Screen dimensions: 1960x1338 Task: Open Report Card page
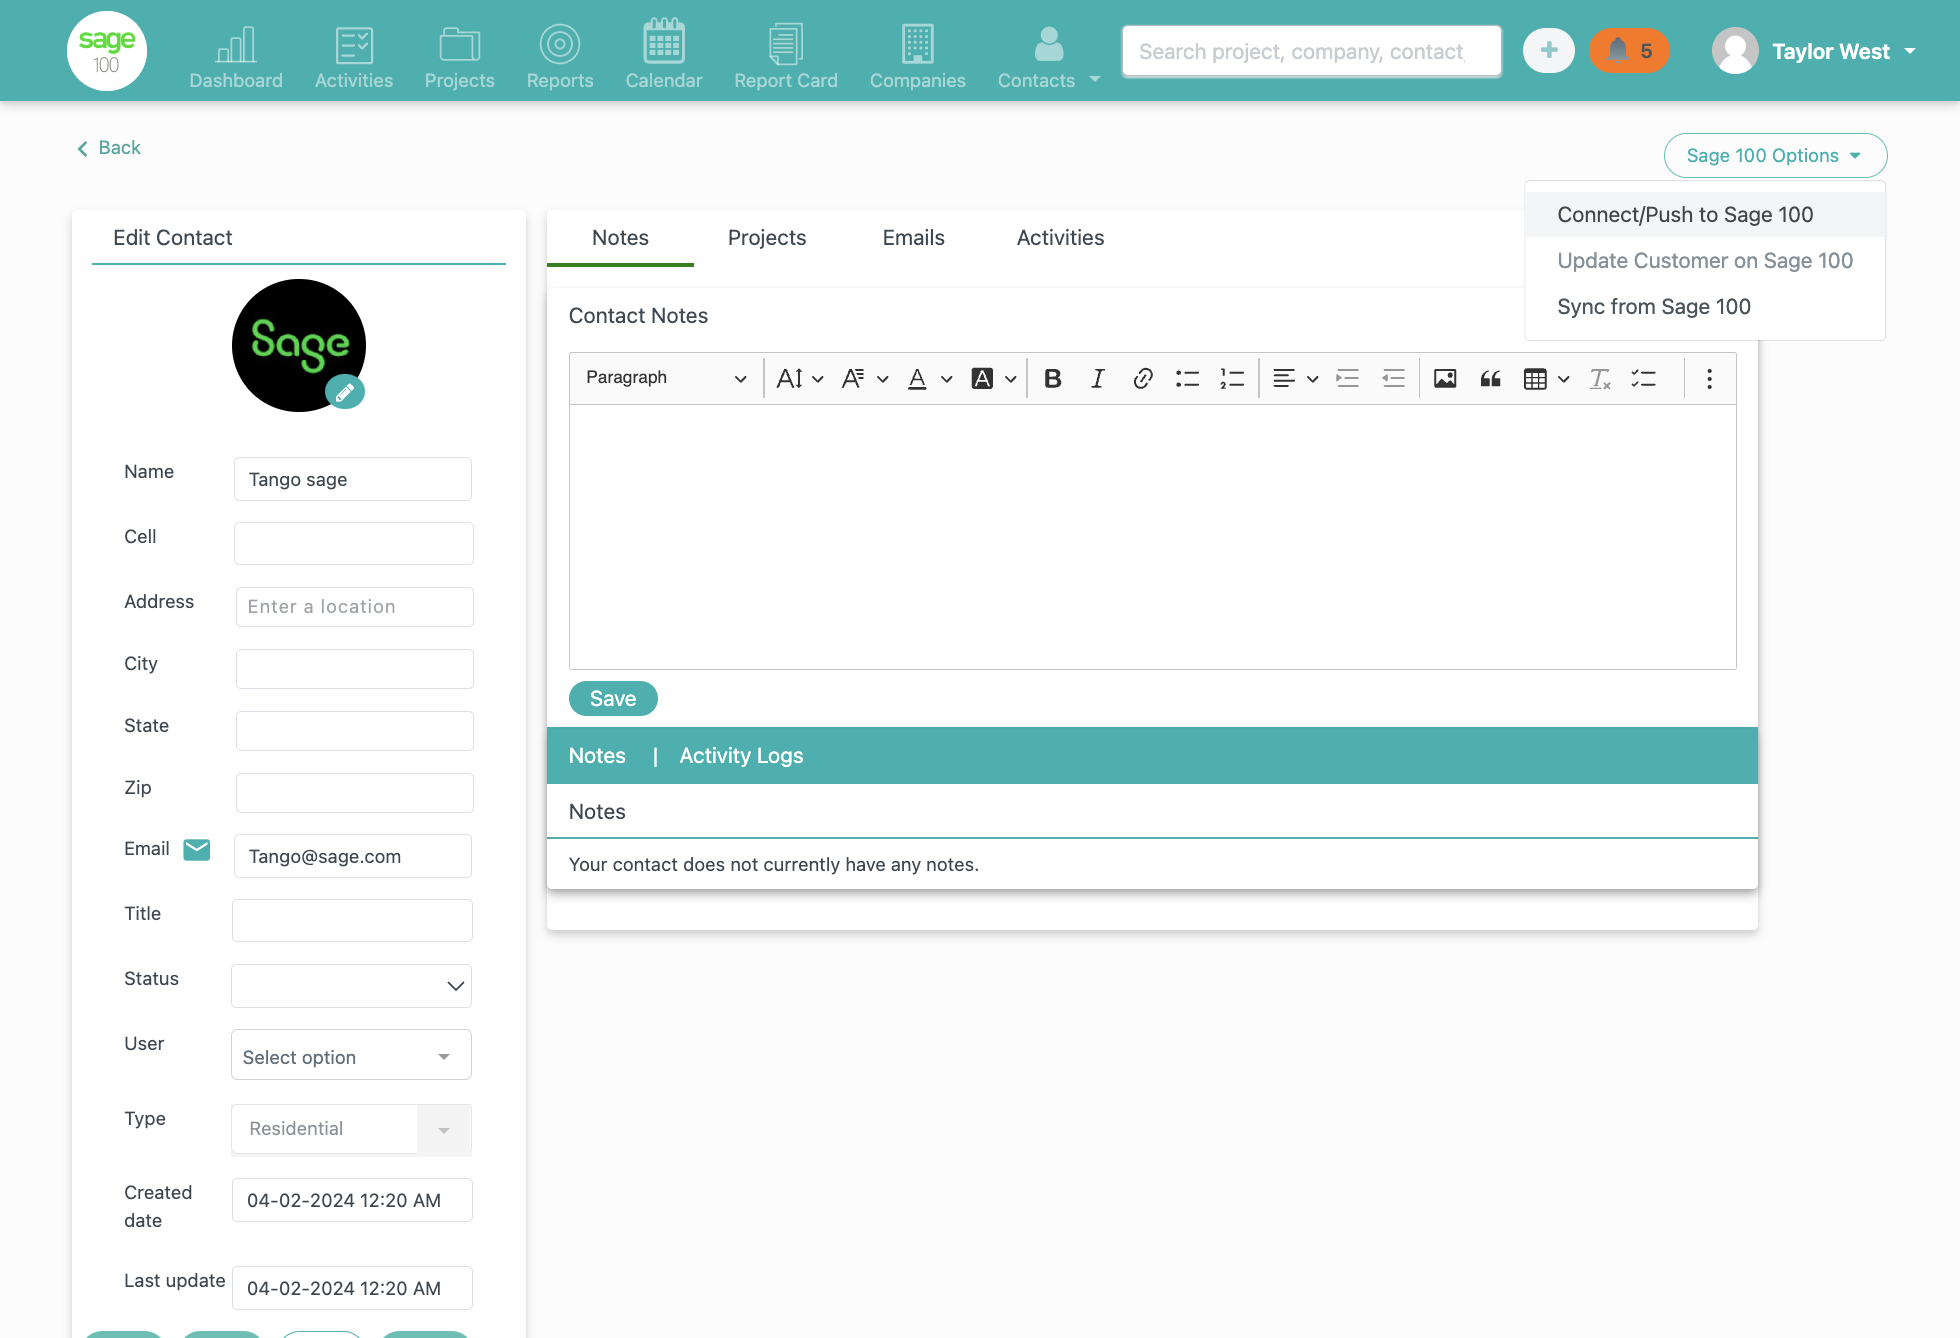tap(786, 56)
